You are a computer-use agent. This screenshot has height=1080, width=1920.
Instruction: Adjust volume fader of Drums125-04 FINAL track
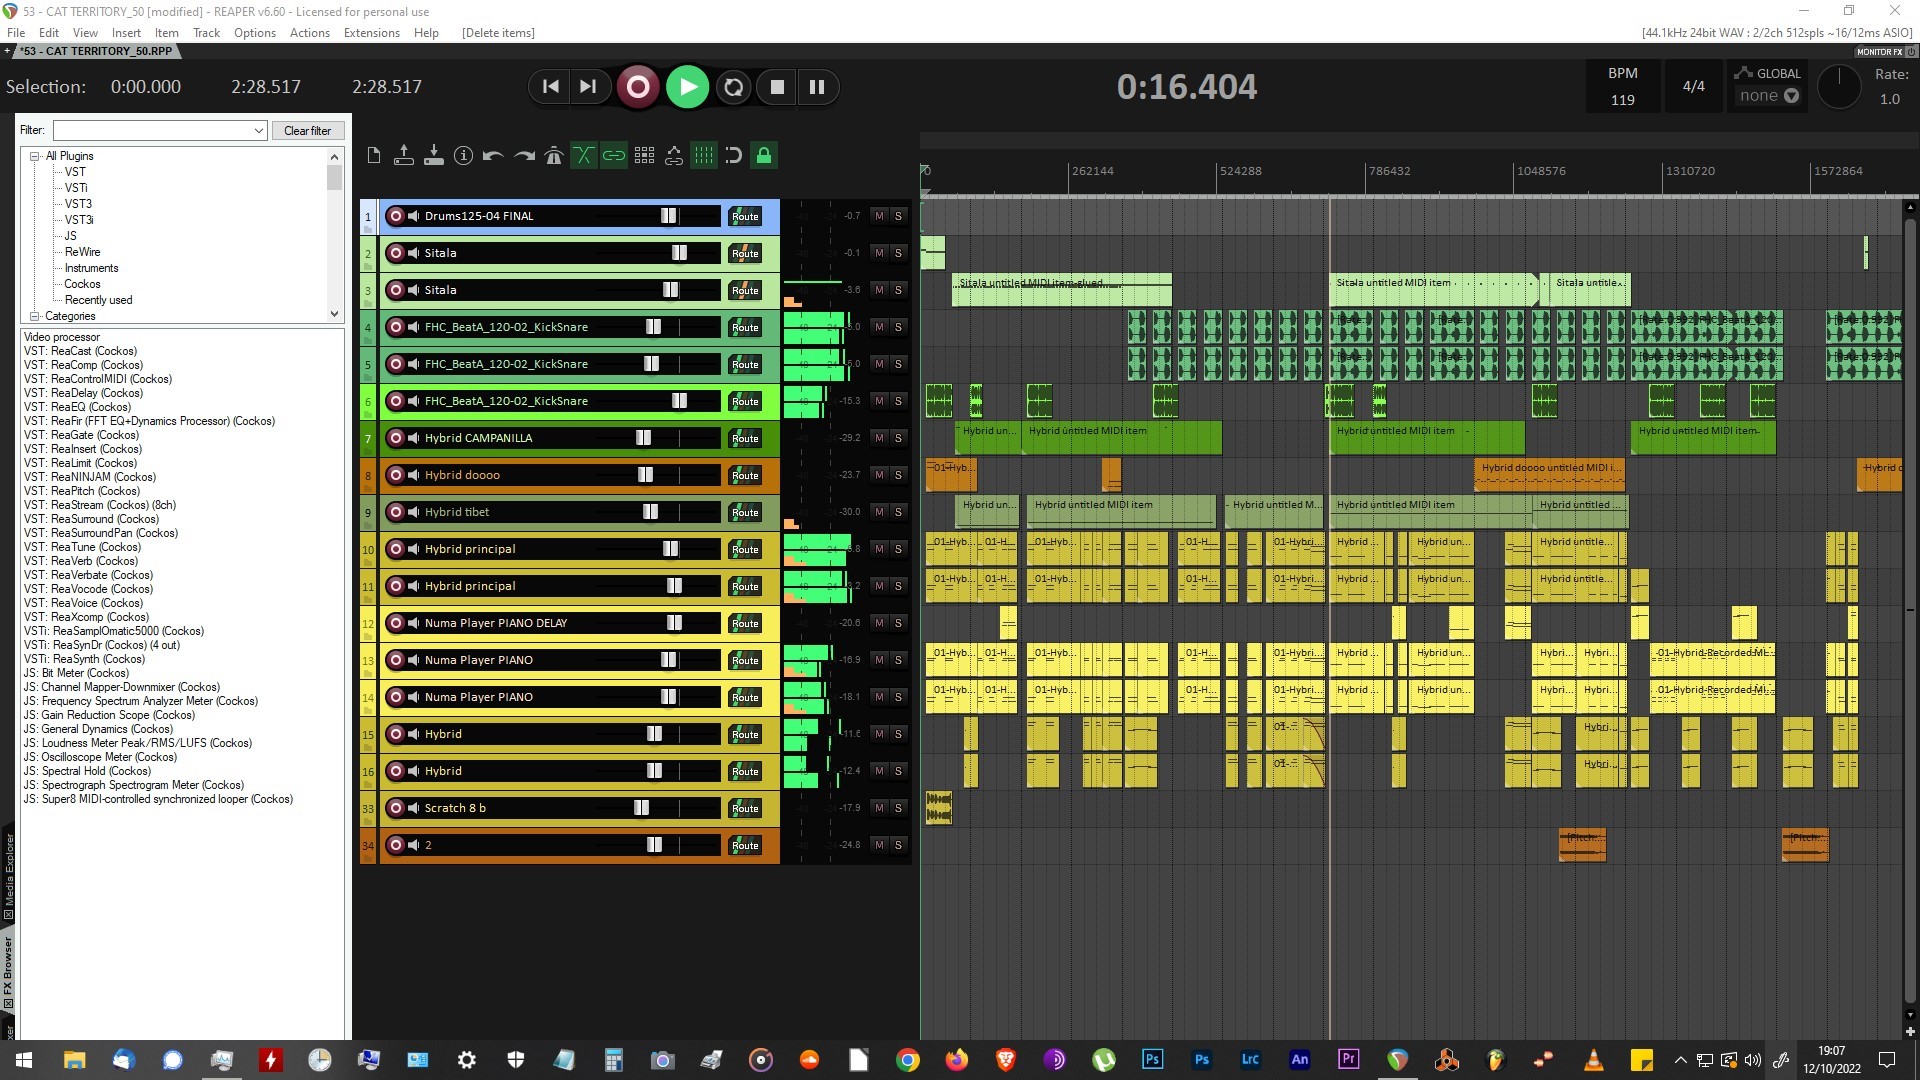pyautogui.click(x=668, y=216)
